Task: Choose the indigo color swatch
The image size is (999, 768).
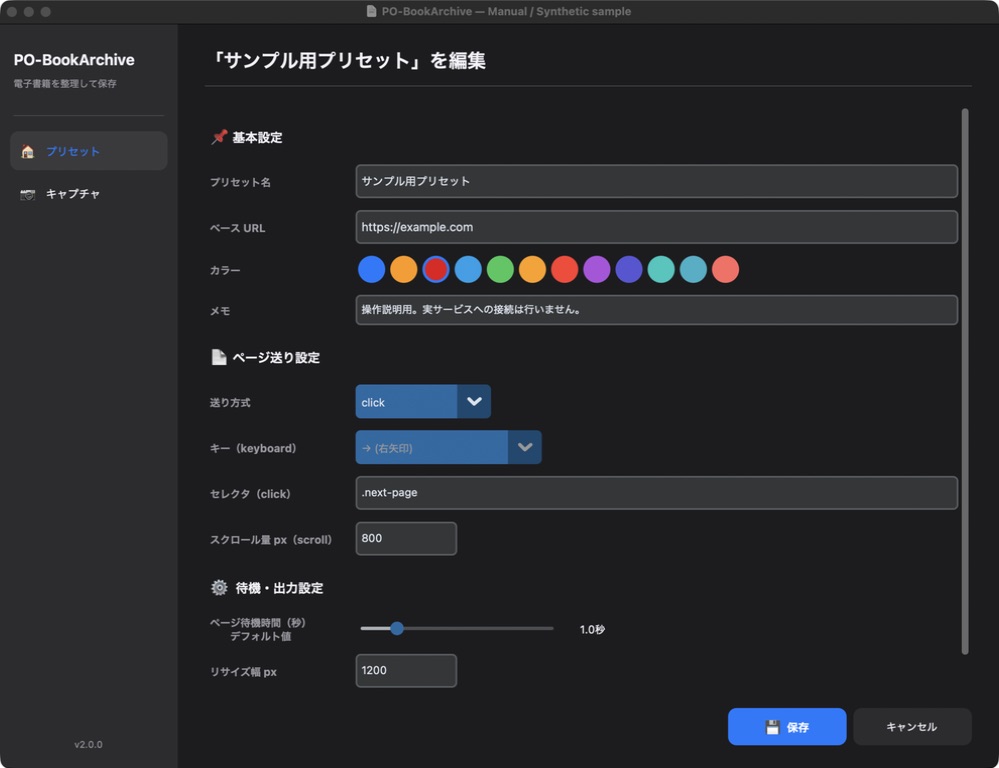Action: click(x=629, y=269)
